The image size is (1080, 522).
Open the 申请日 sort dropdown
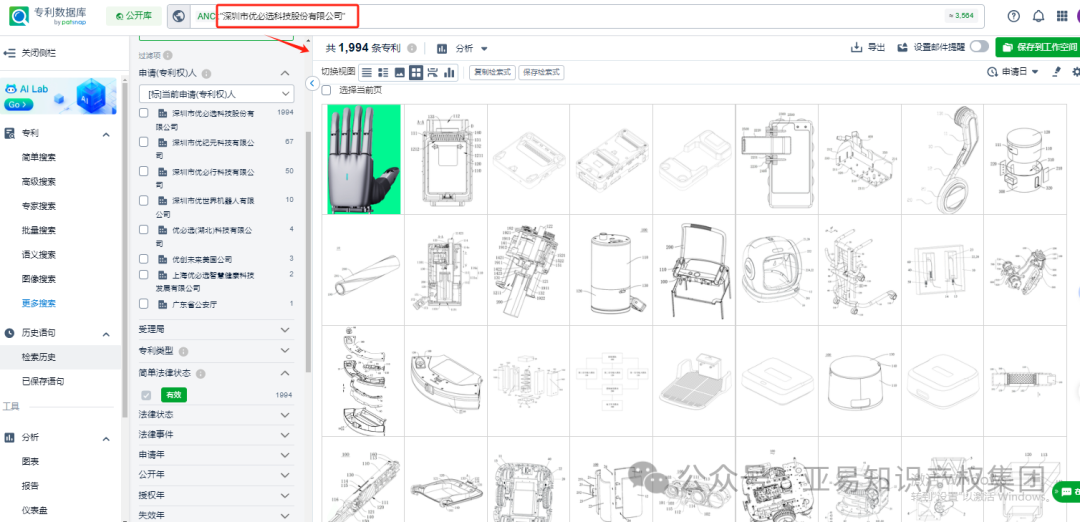1012,72
